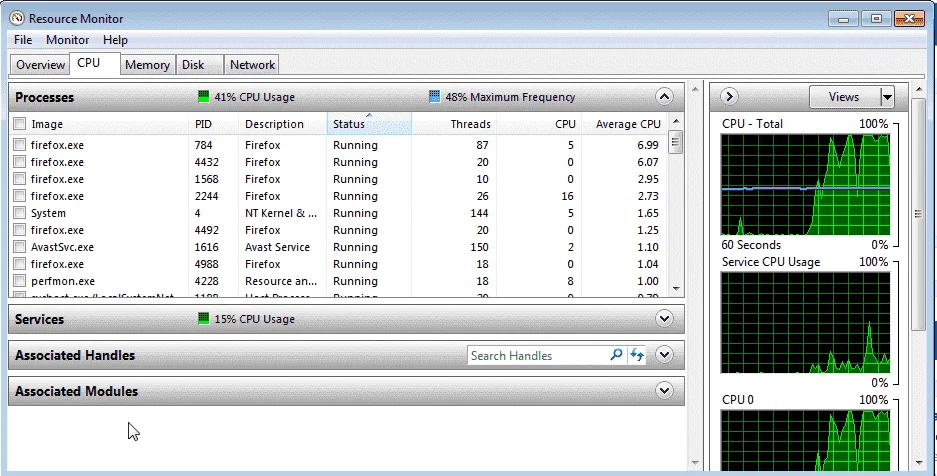
Task: Click in the Search Handles field
Action: (x=538, y=355)
